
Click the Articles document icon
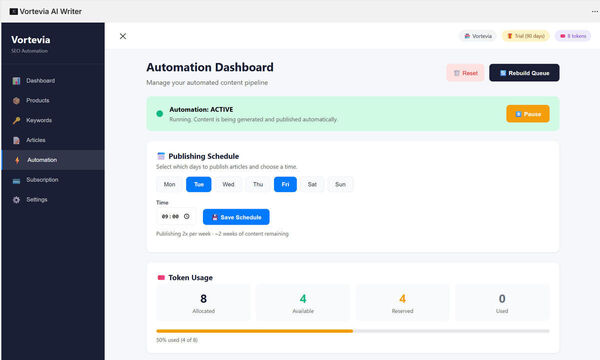tap(16, 140)
